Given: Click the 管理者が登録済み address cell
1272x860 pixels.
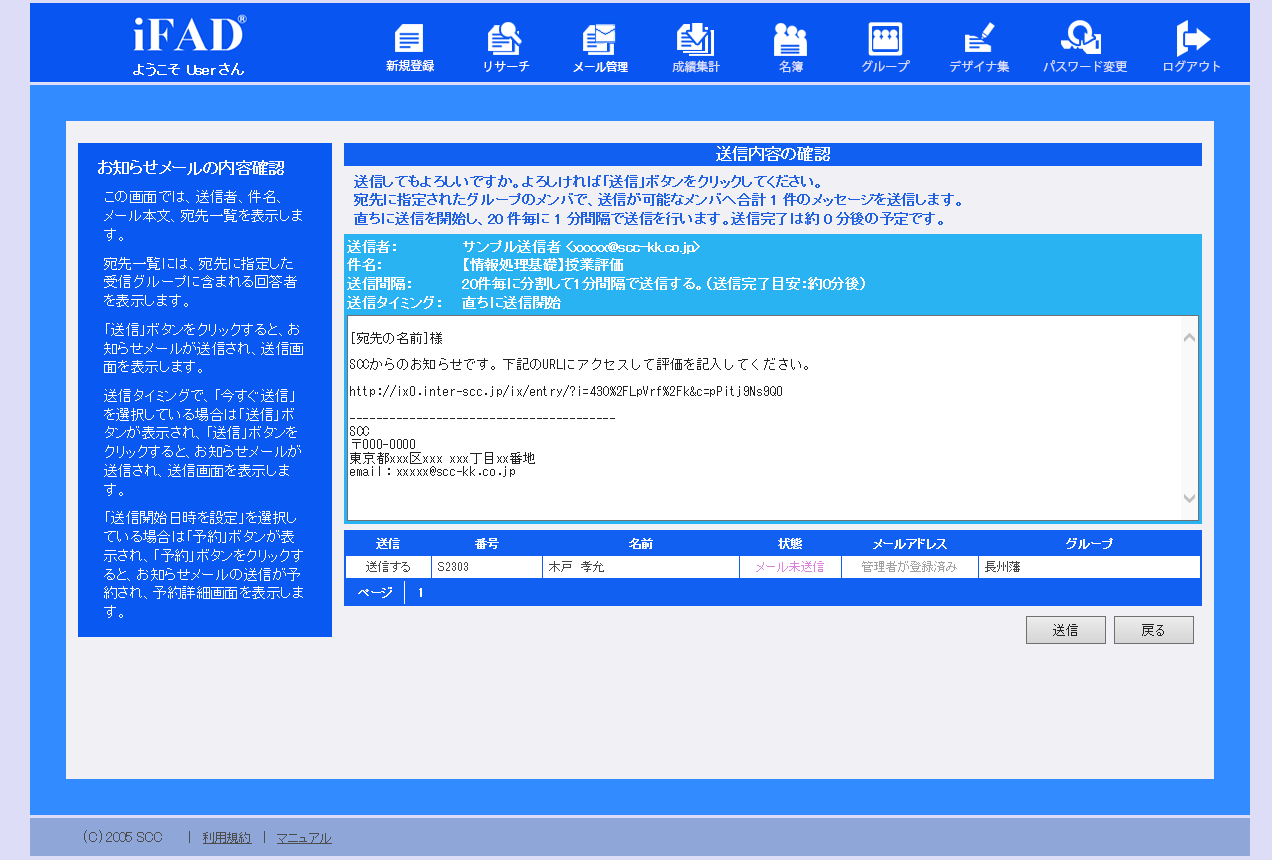Looking at the screenshot, I should click(910, 567).
